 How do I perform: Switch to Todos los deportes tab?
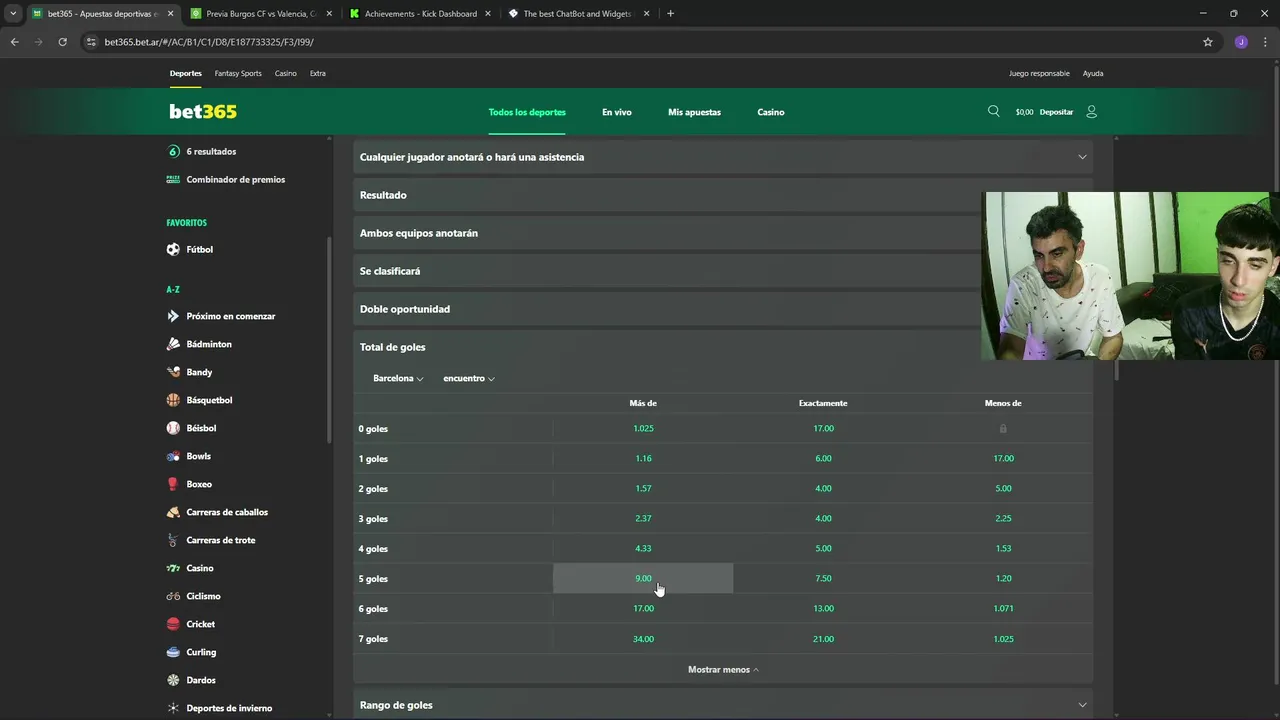coord(527,112)
